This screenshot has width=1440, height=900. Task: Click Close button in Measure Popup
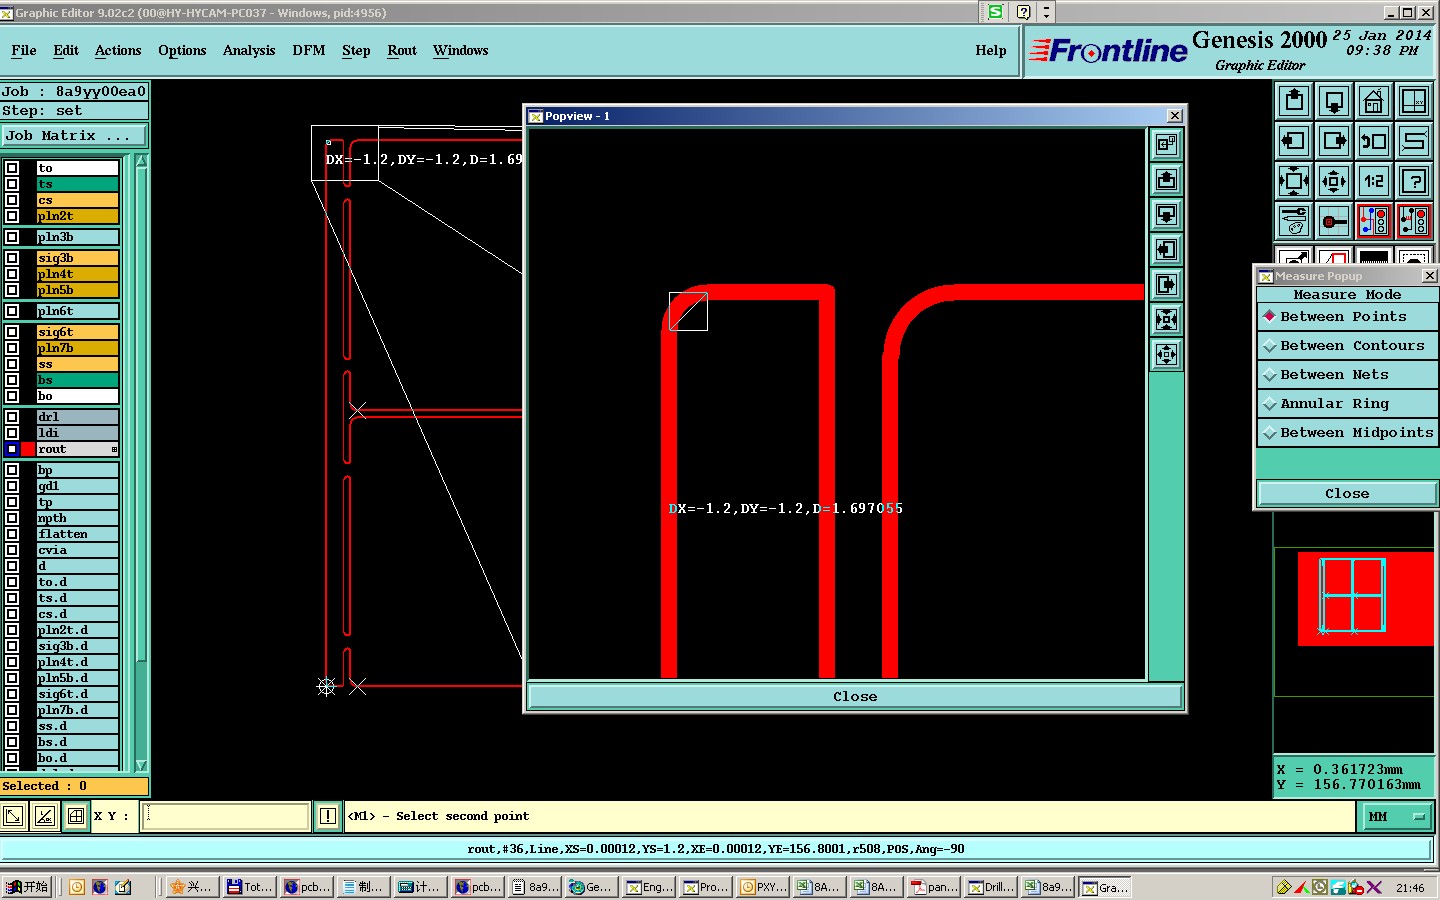coord(1347,494)
